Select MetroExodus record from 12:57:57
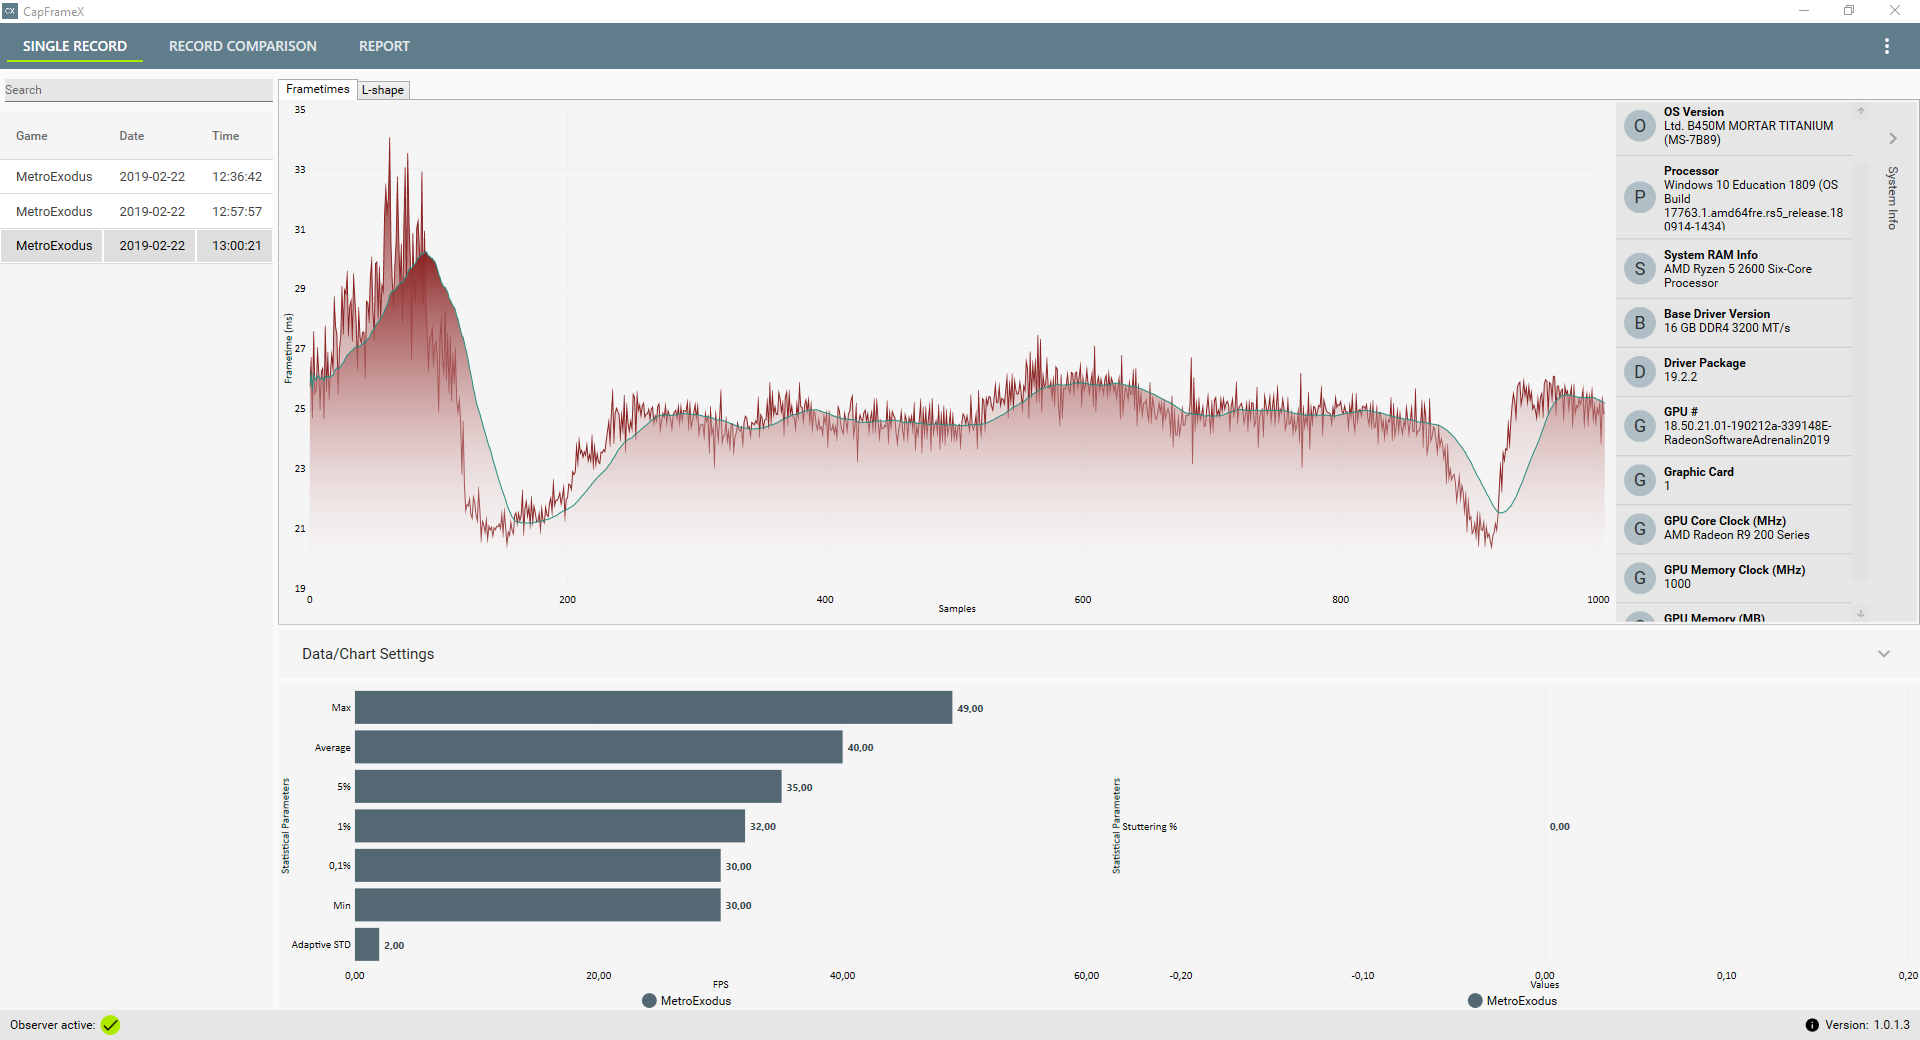Viewport: 1920px width, 1040px height. [137, 212]
